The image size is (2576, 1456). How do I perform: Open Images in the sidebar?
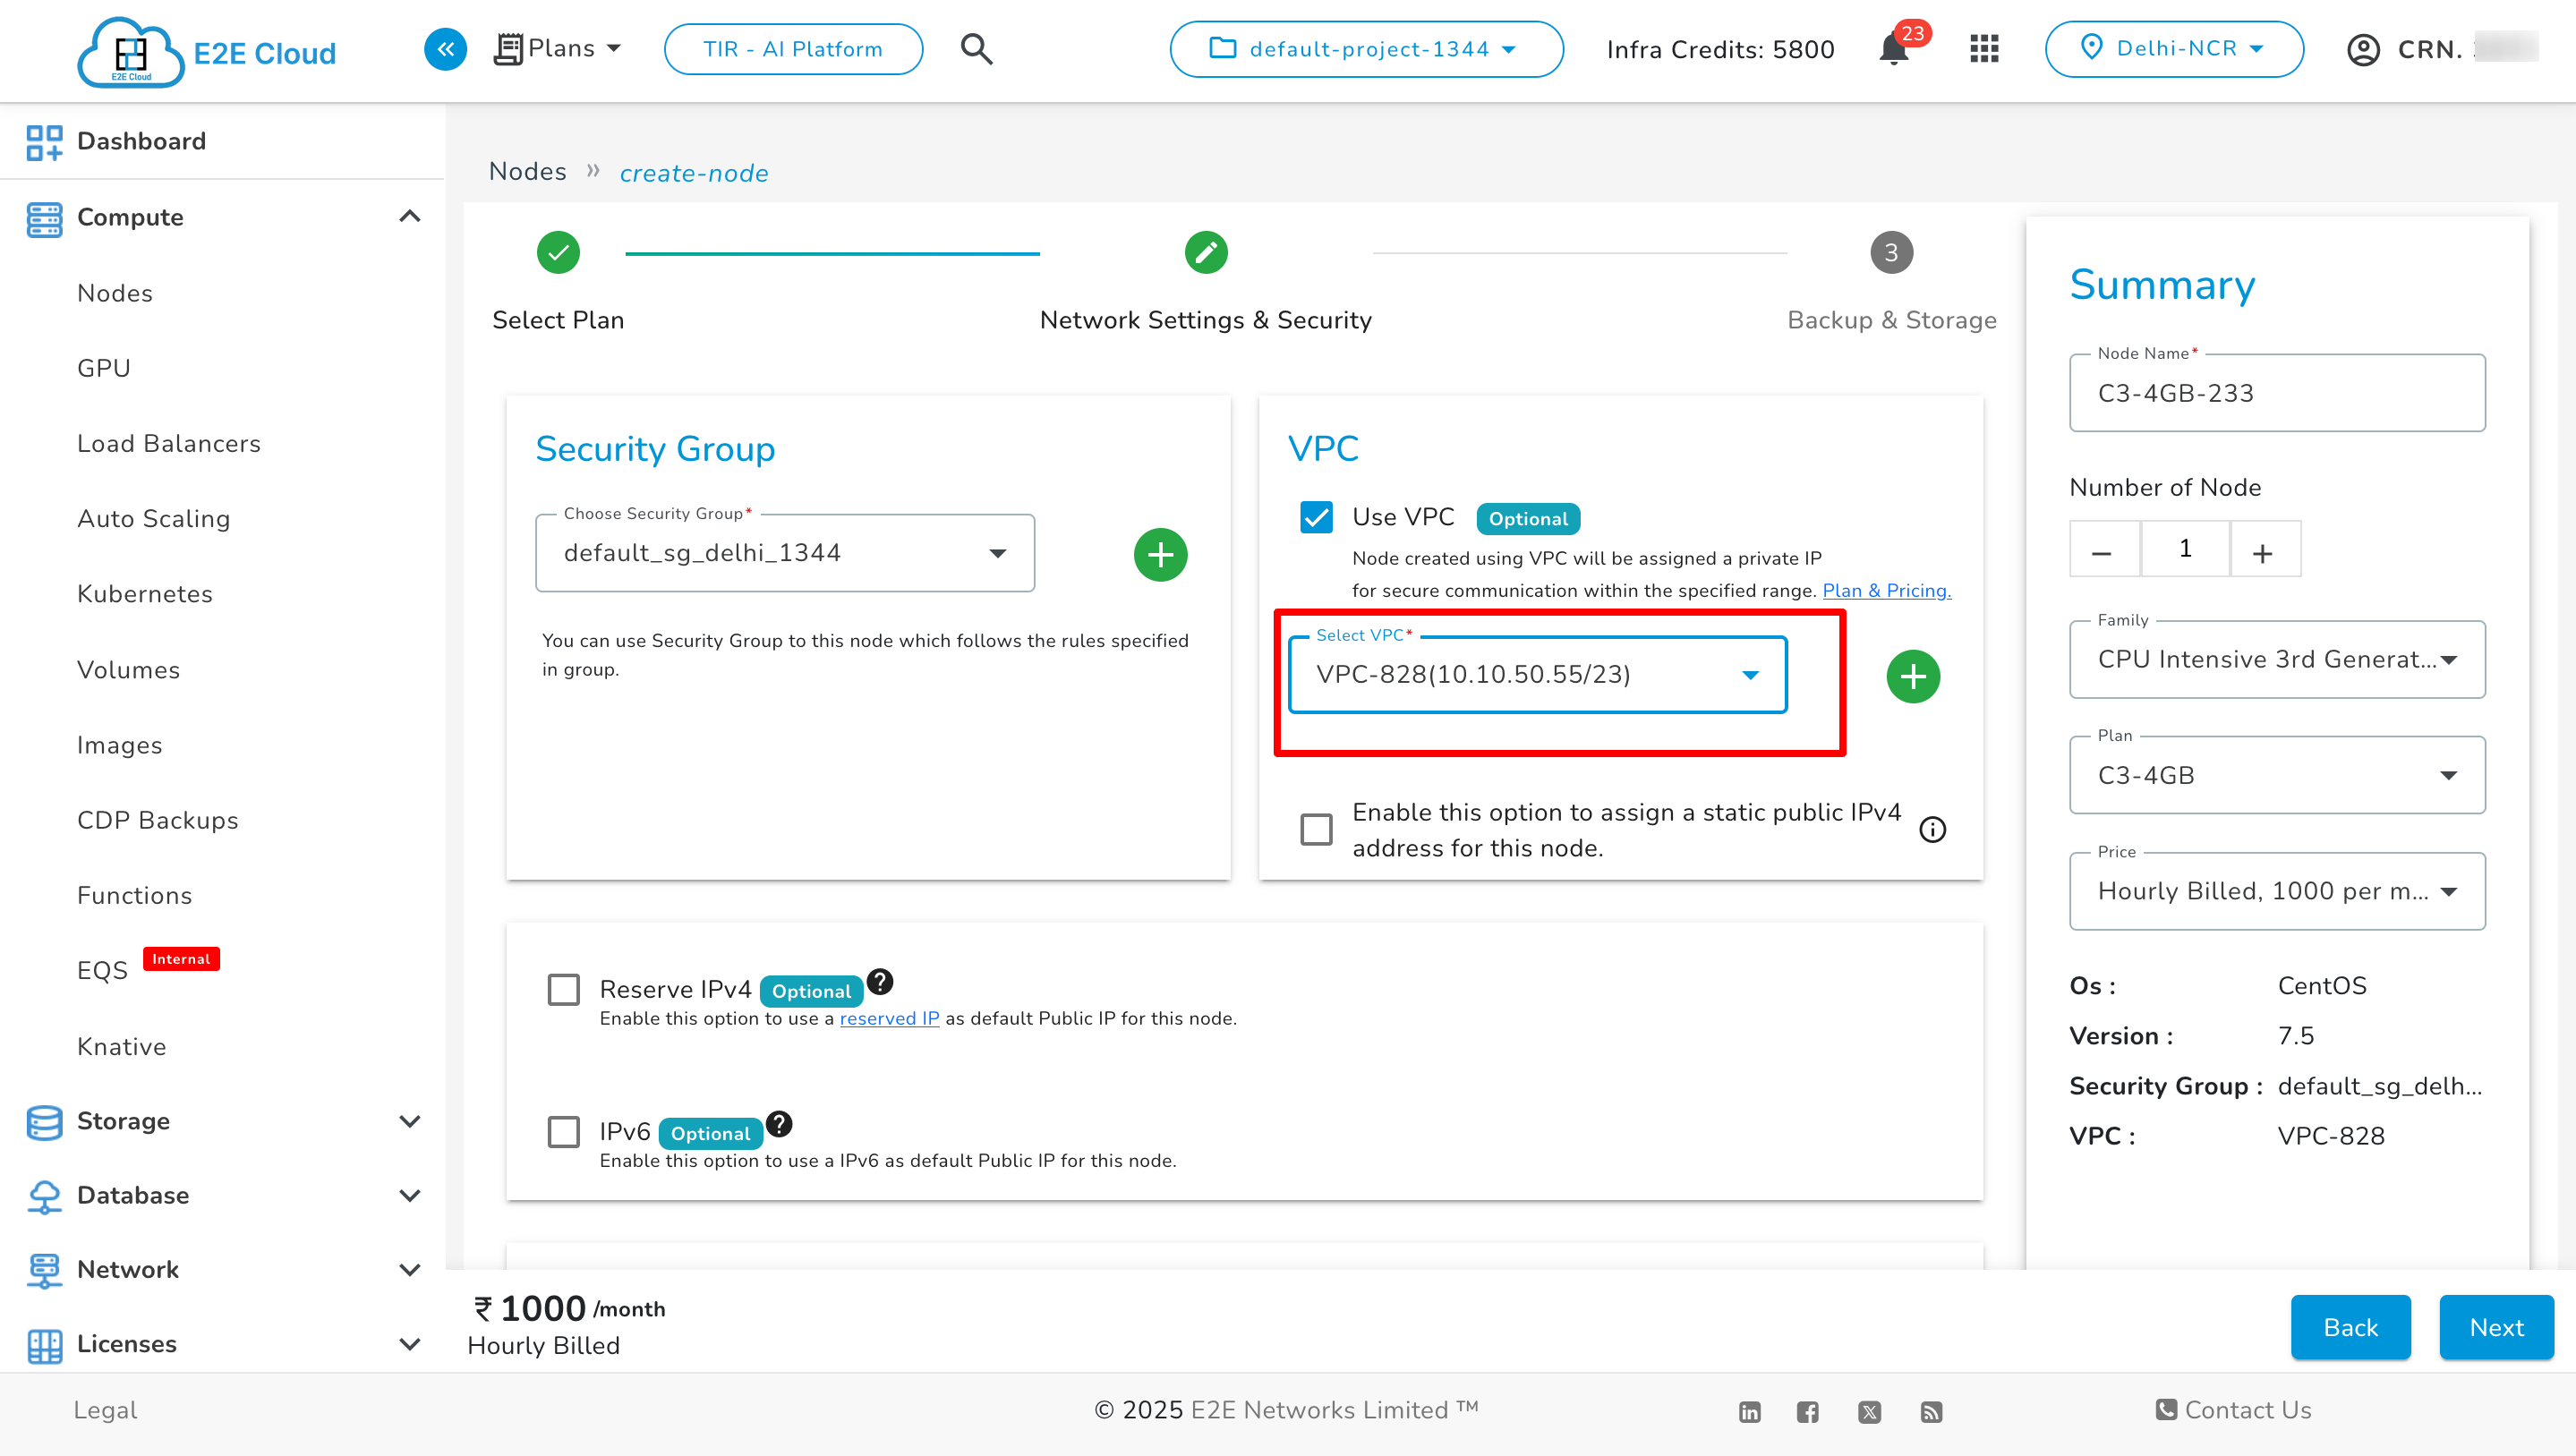tap(120, 745)
